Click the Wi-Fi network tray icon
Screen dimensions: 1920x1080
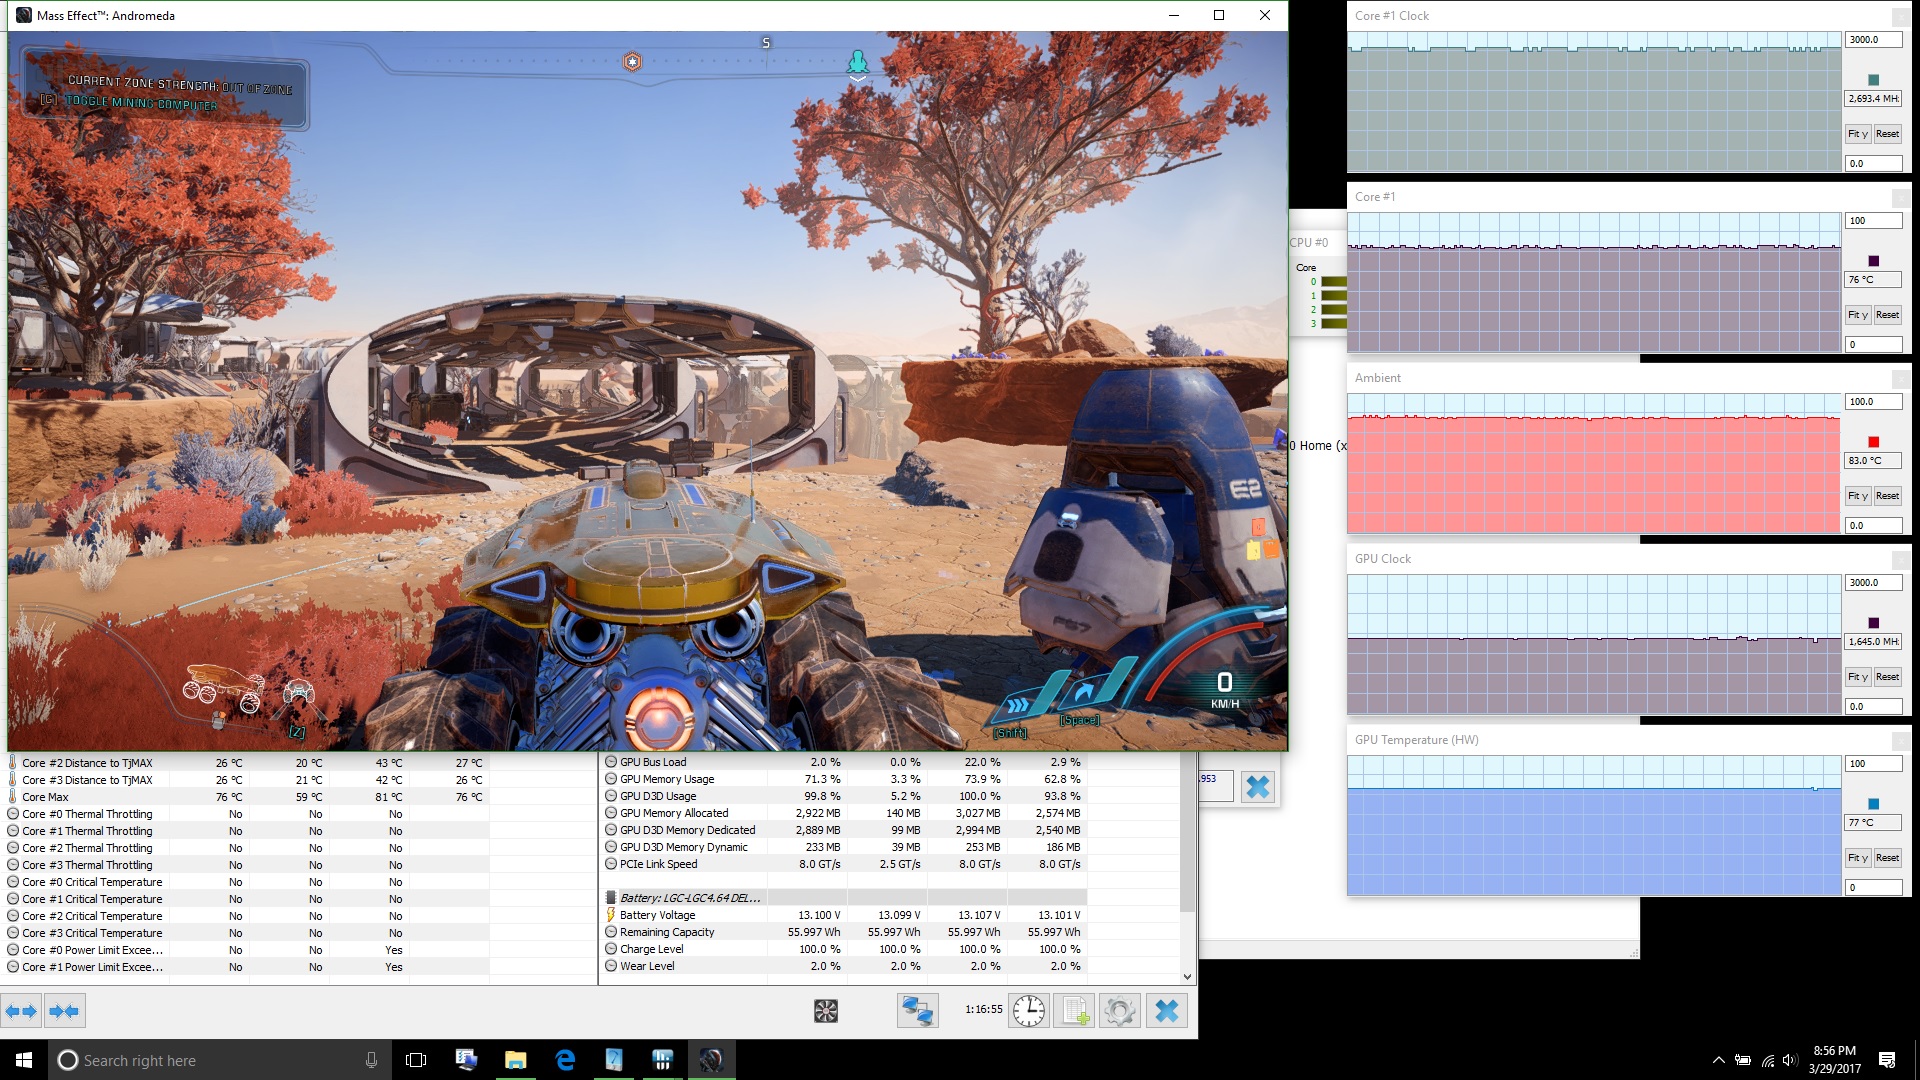[x=1767, y=1060]
